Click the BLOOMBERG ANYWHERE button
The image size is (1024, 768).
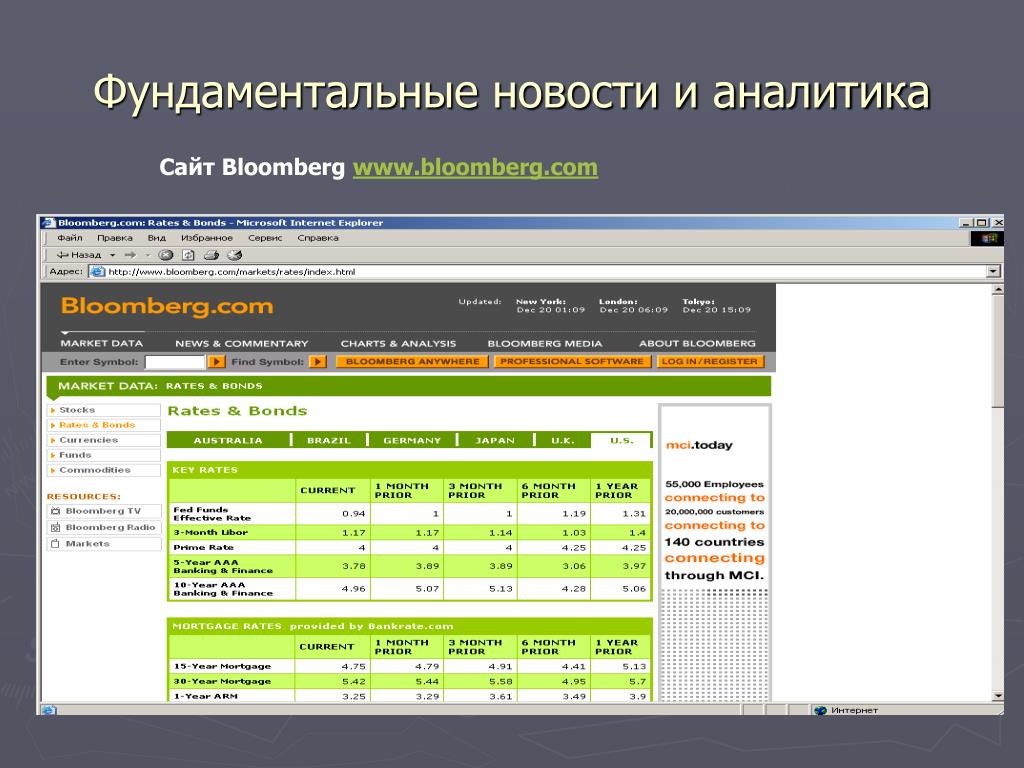412,361
